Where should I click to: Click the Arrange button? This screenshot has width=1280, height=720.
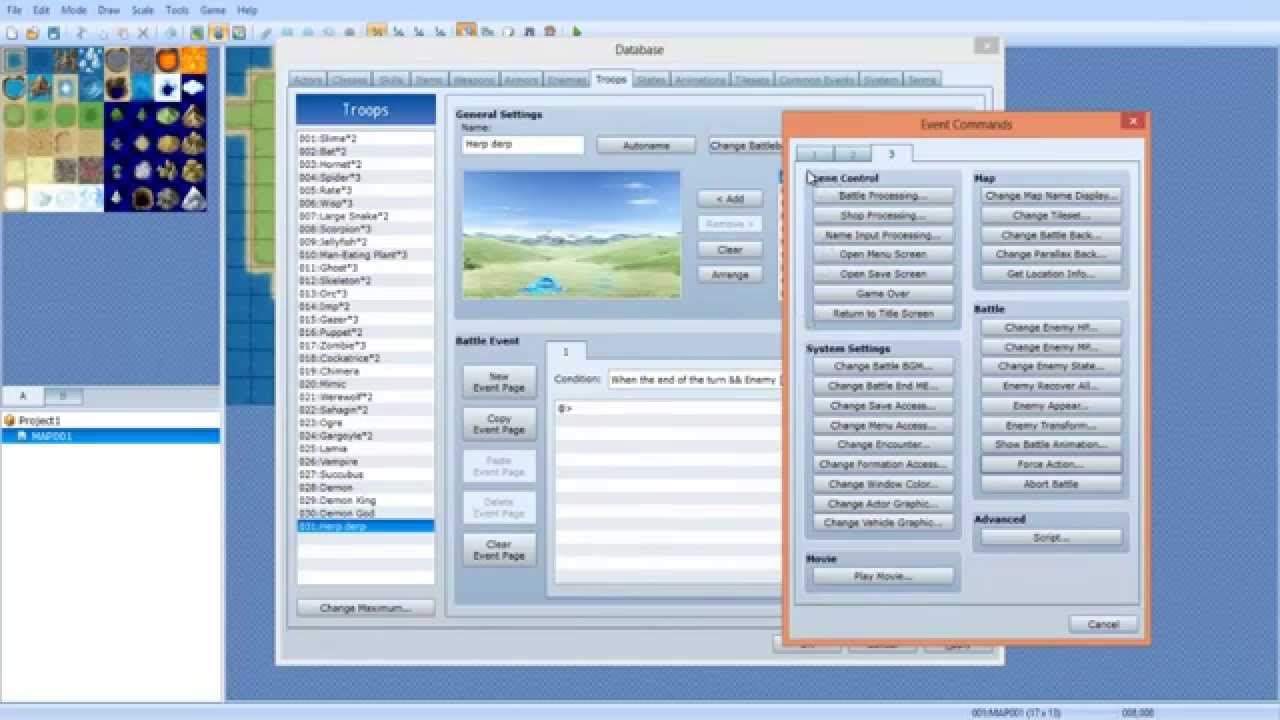(x=730, y=274)
